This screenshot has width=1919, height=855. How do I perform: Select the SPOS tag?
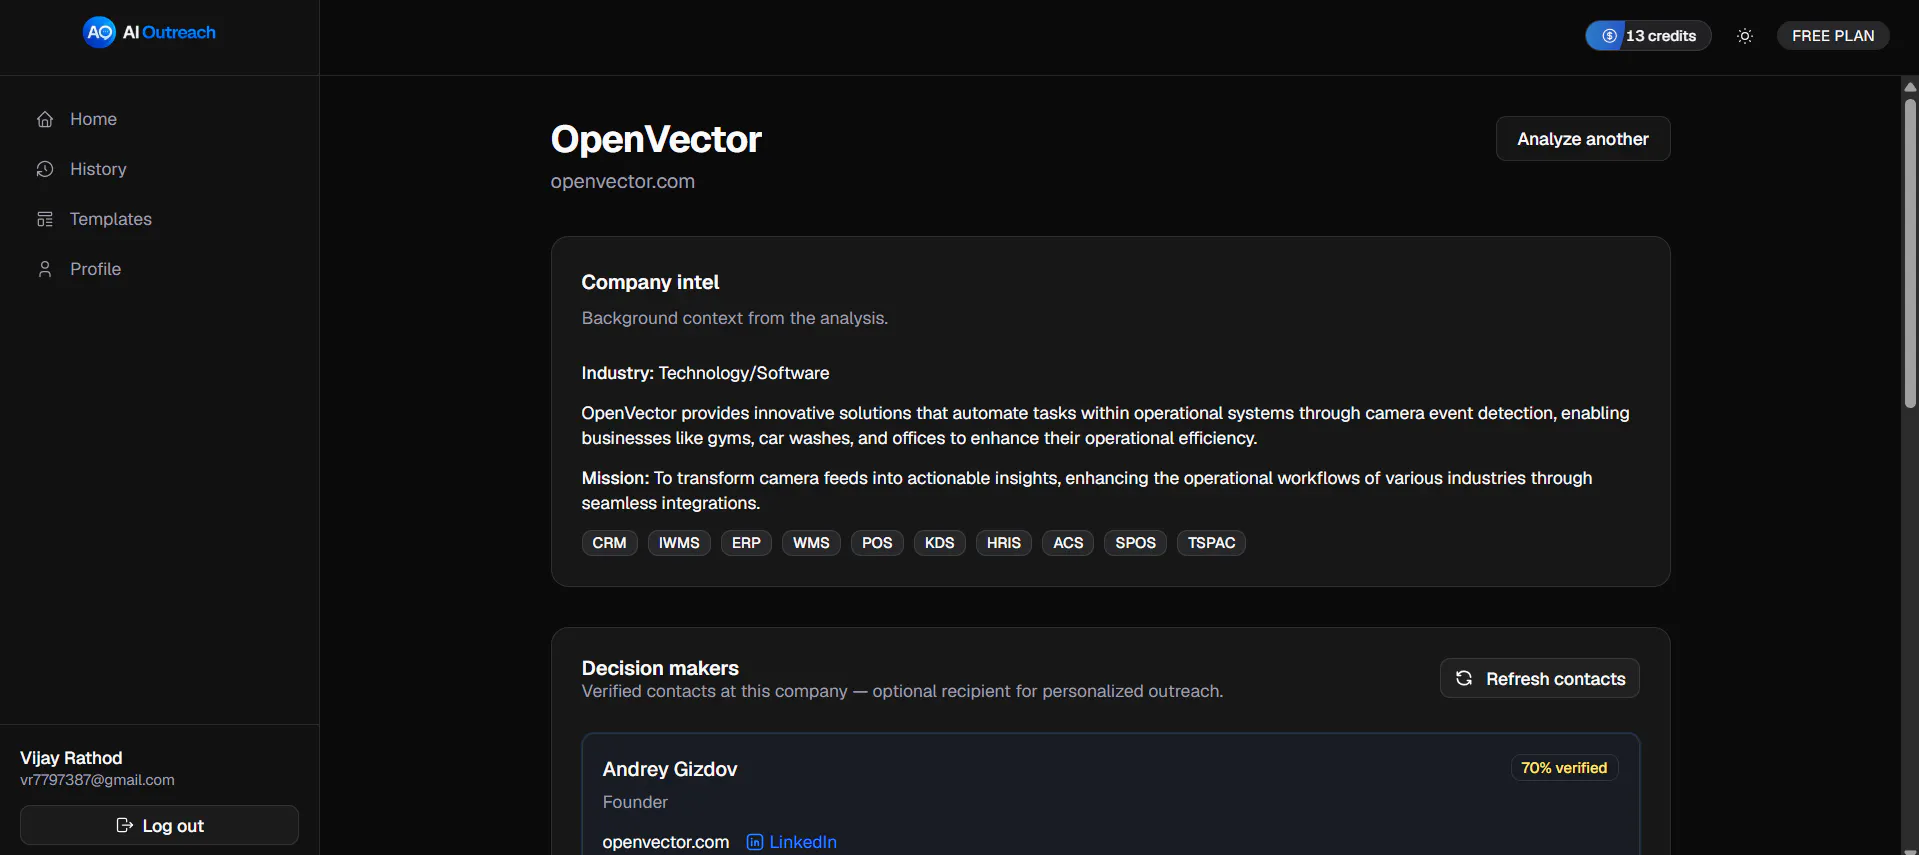click(1135, 543)
